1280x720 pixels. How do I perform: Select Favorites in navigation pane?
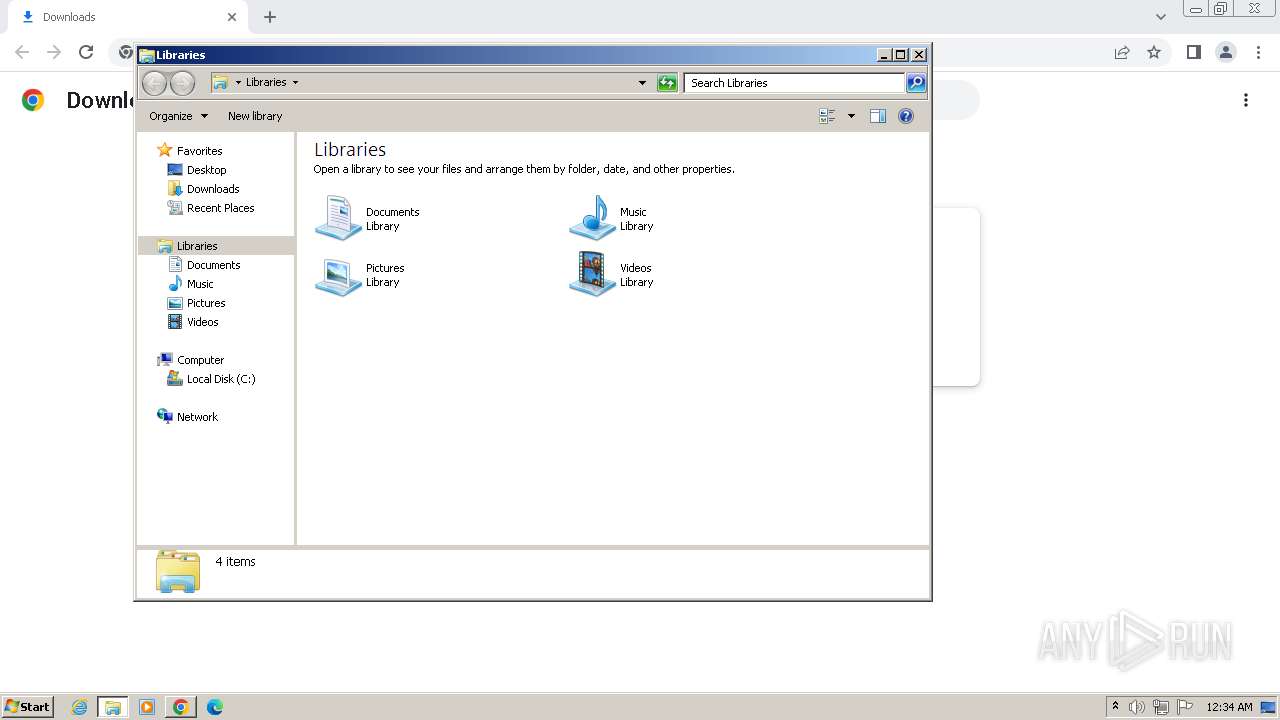[199, 151]
